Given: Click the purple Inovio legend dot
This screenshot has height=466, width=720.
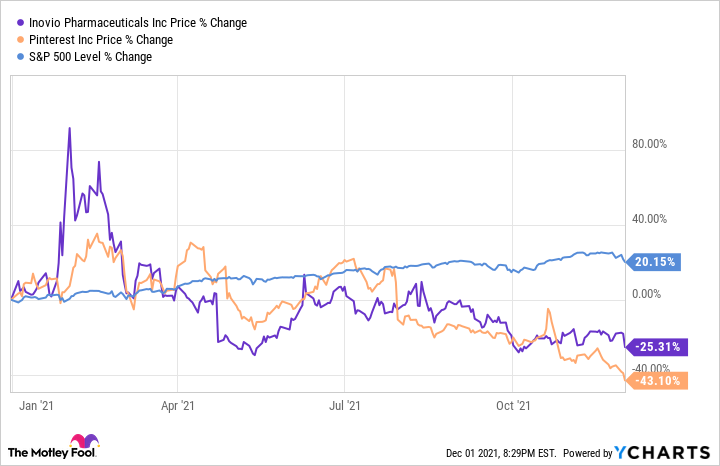Looking at the screenshot, I should pyautogui.click(x=24, y=22).
